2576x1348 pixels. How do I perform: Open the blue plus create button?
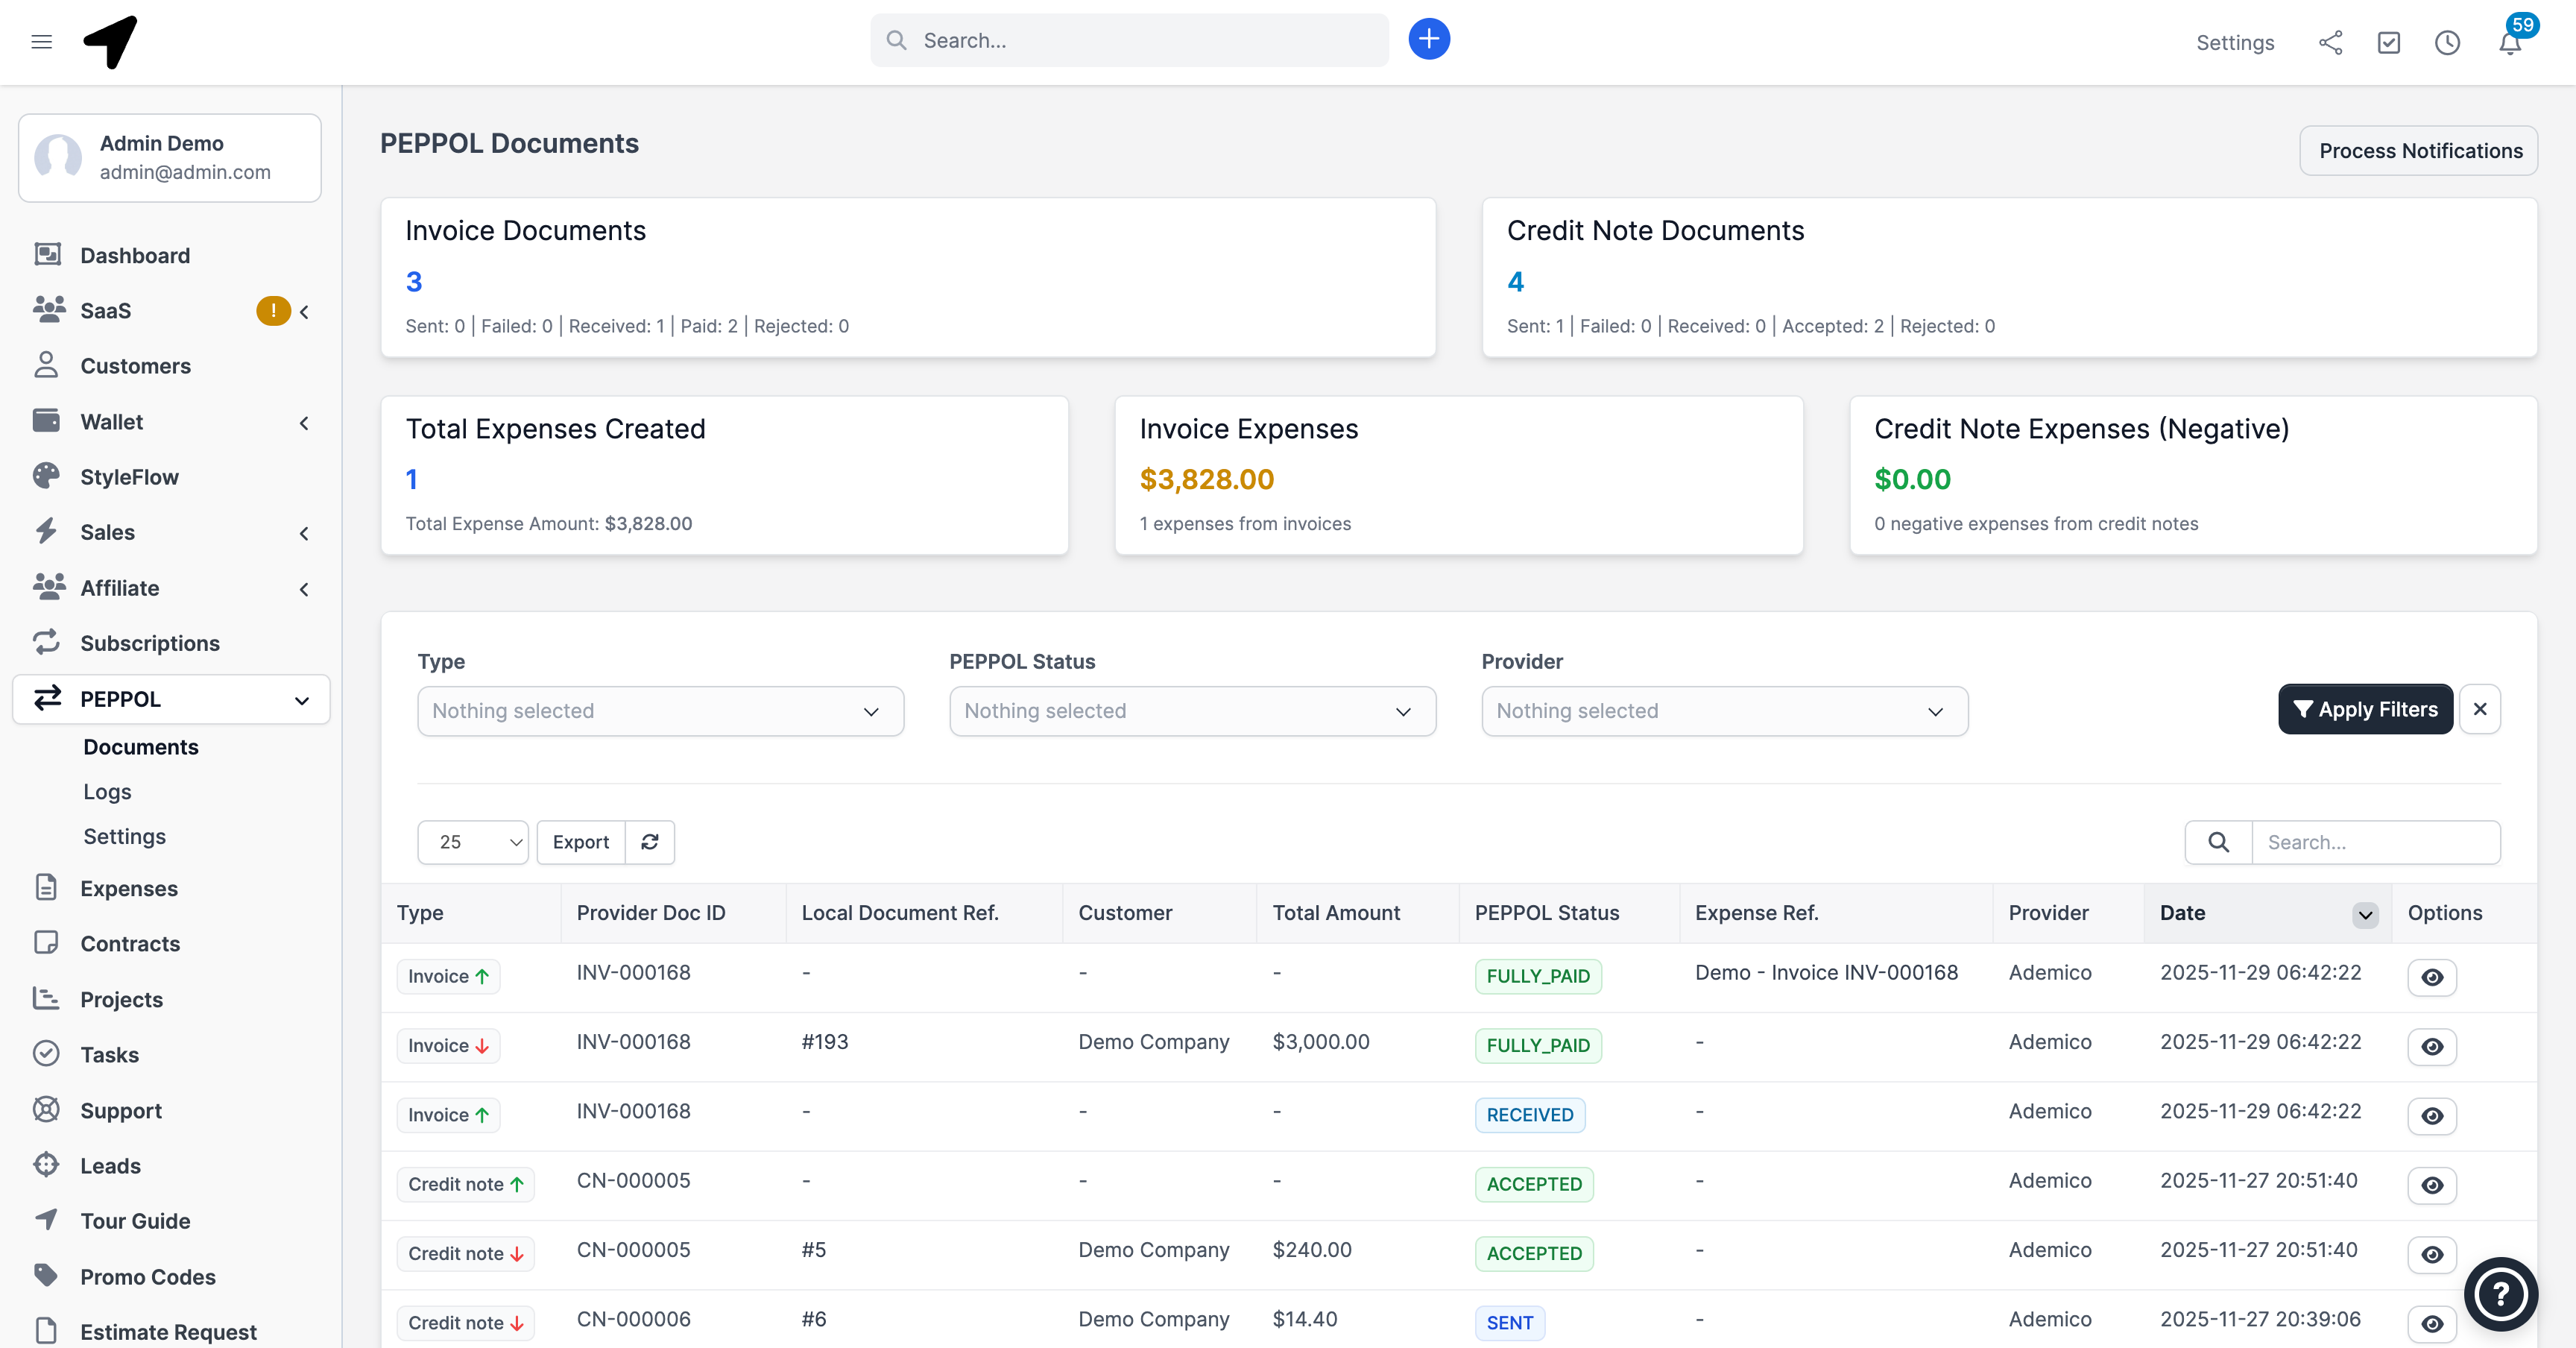pos(1428,38)
